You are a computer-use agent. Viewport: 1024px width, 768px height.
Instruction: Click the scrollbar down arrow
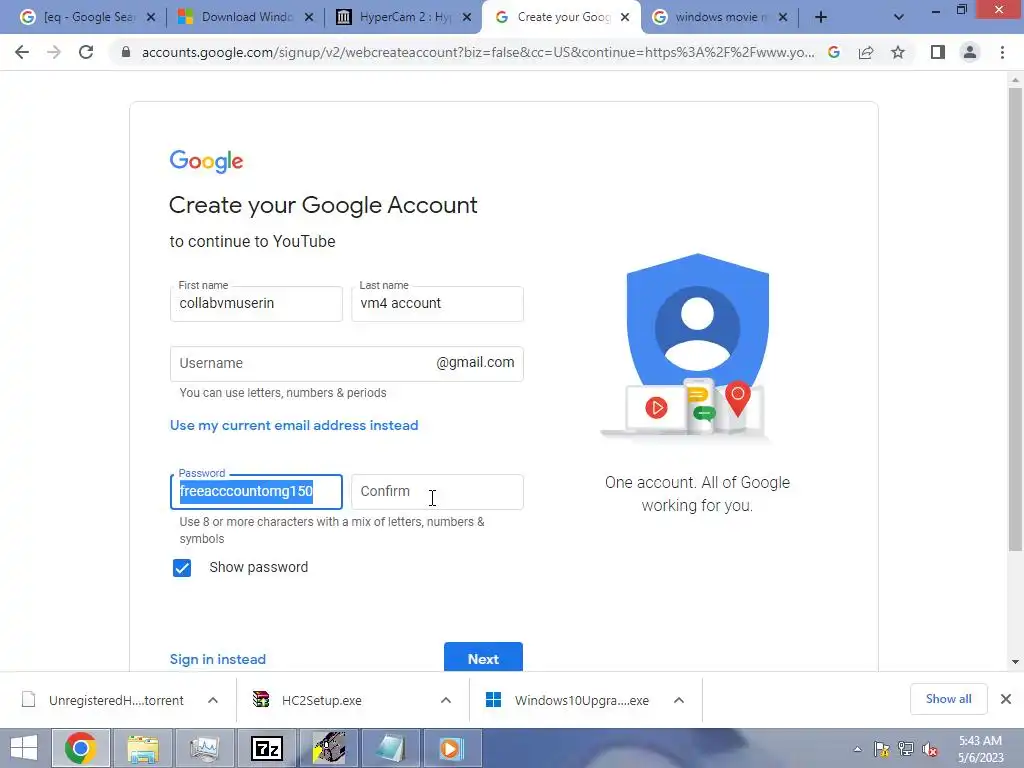point(1015,662)
